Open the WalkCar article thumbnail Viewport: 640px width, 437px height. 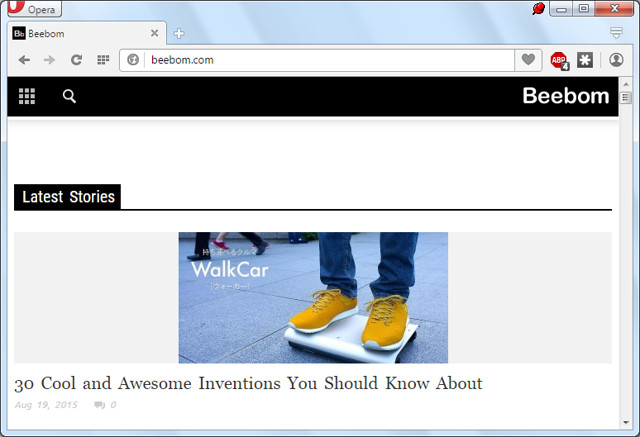(x=313, y=298)
